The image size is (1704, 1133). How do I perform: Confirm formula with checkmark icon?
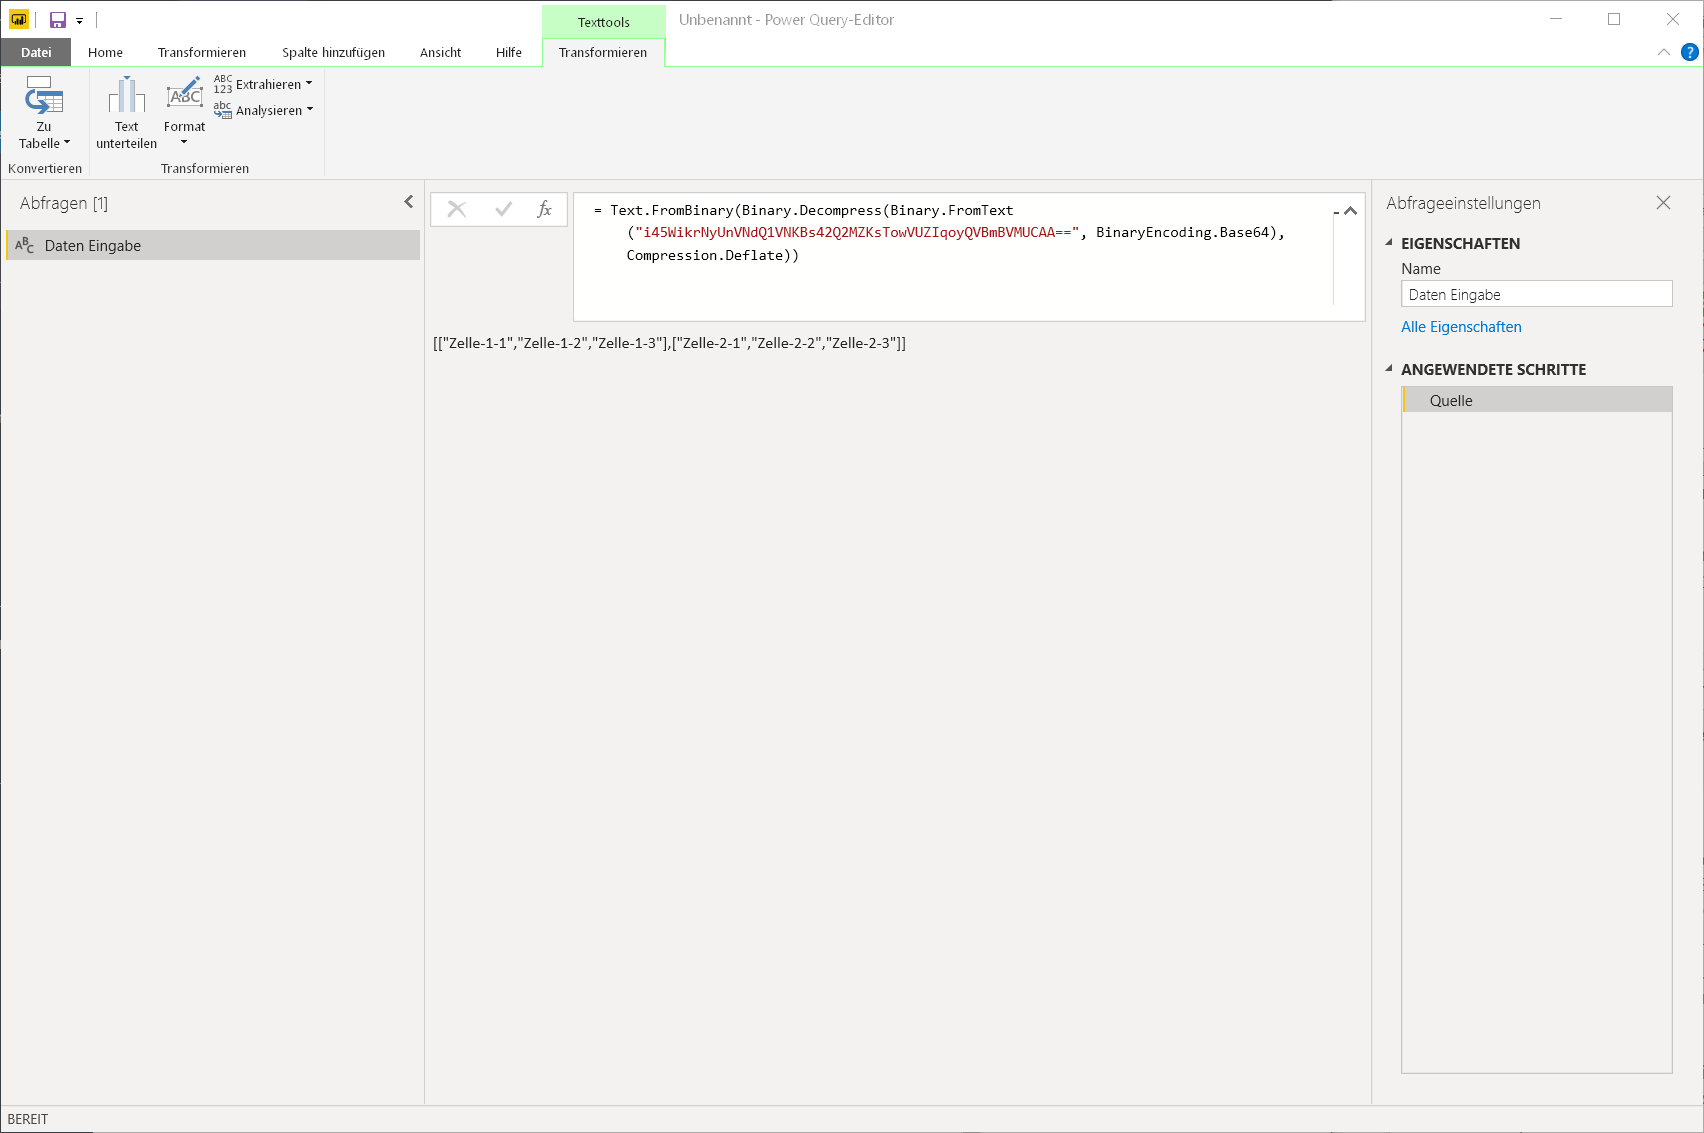click(x=503, y=209)
